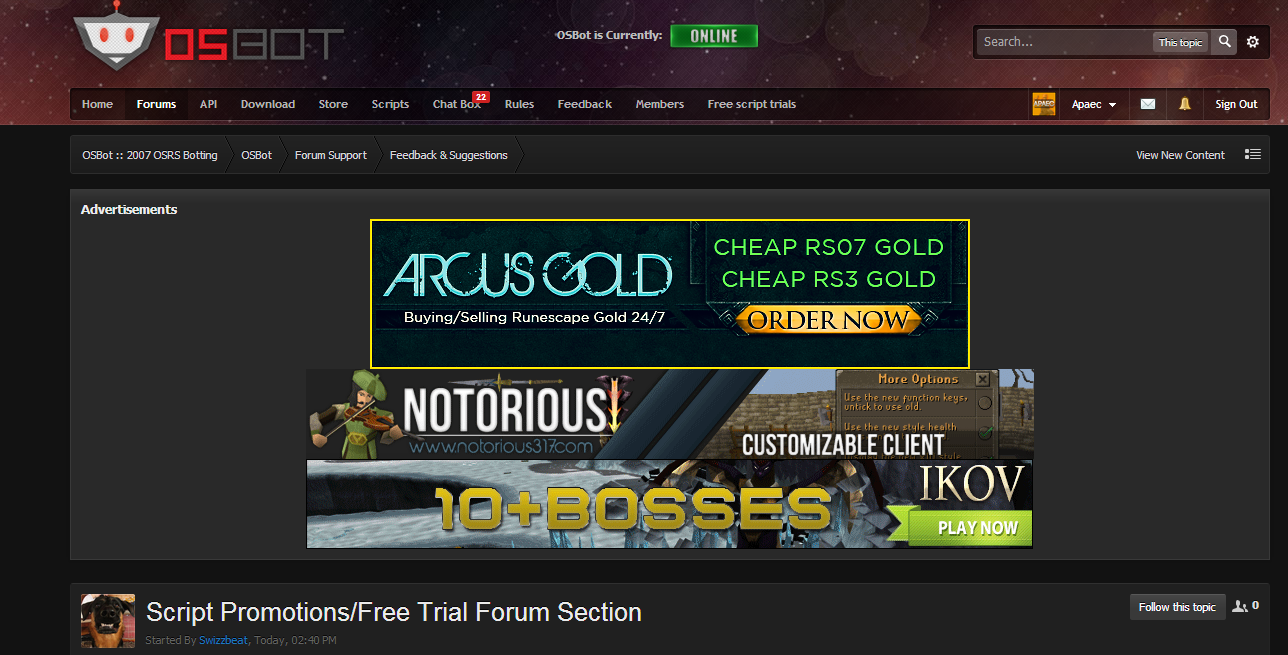Click the Apaec user avatar icon

coord(1044,104)
